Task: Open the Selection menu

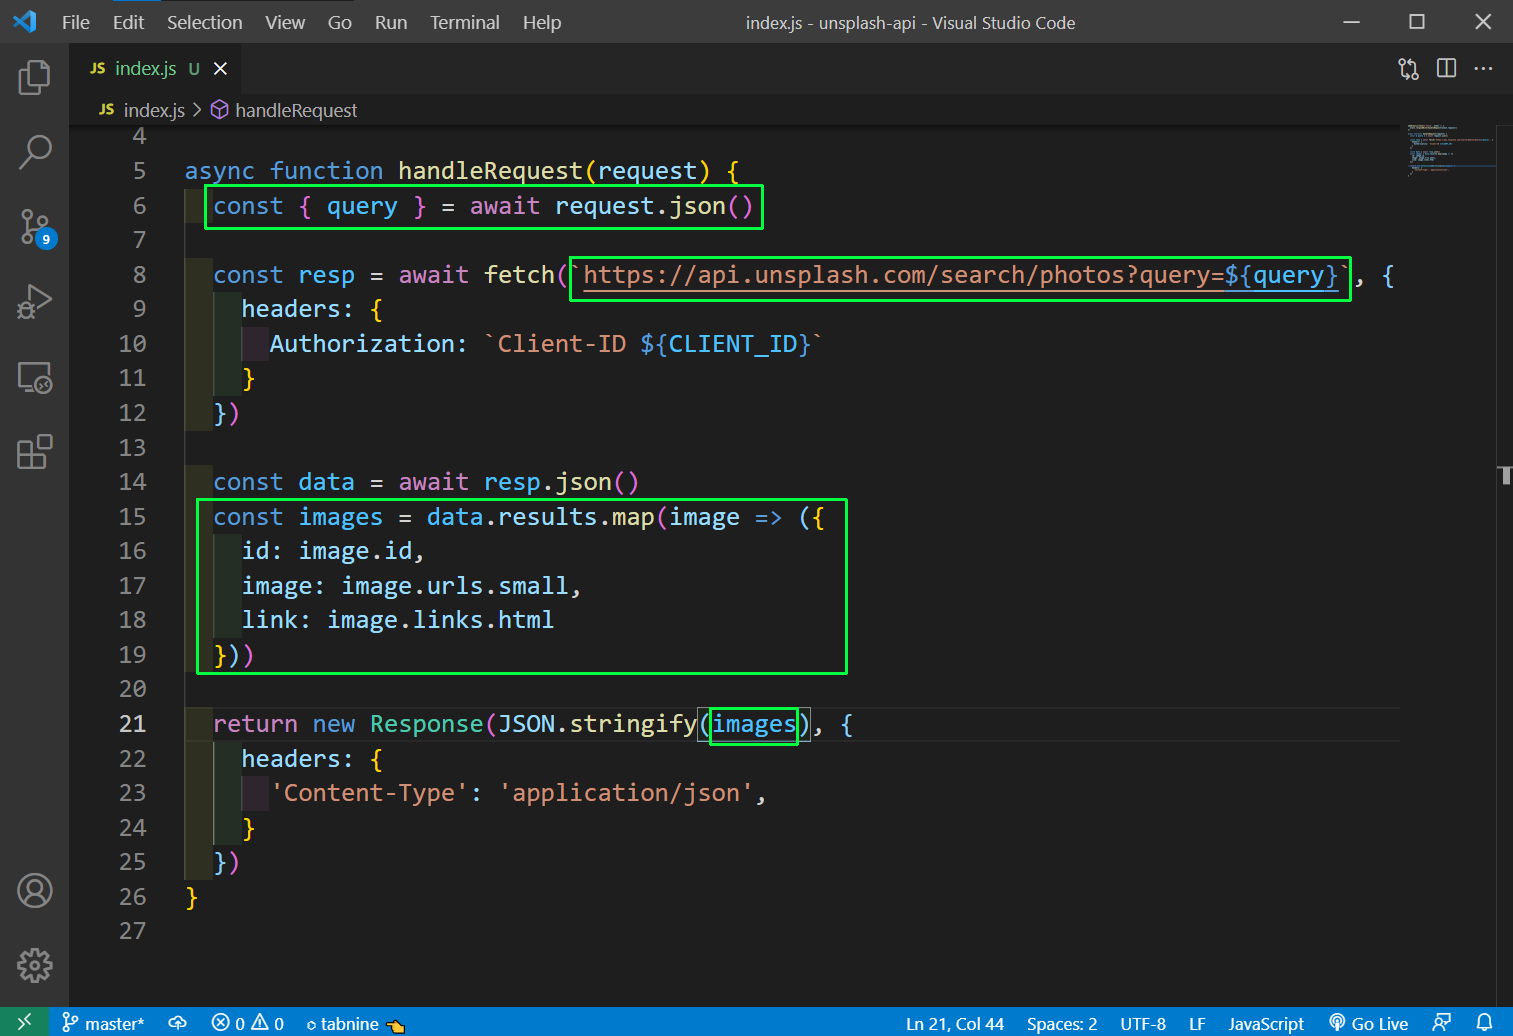Action: 204,22
